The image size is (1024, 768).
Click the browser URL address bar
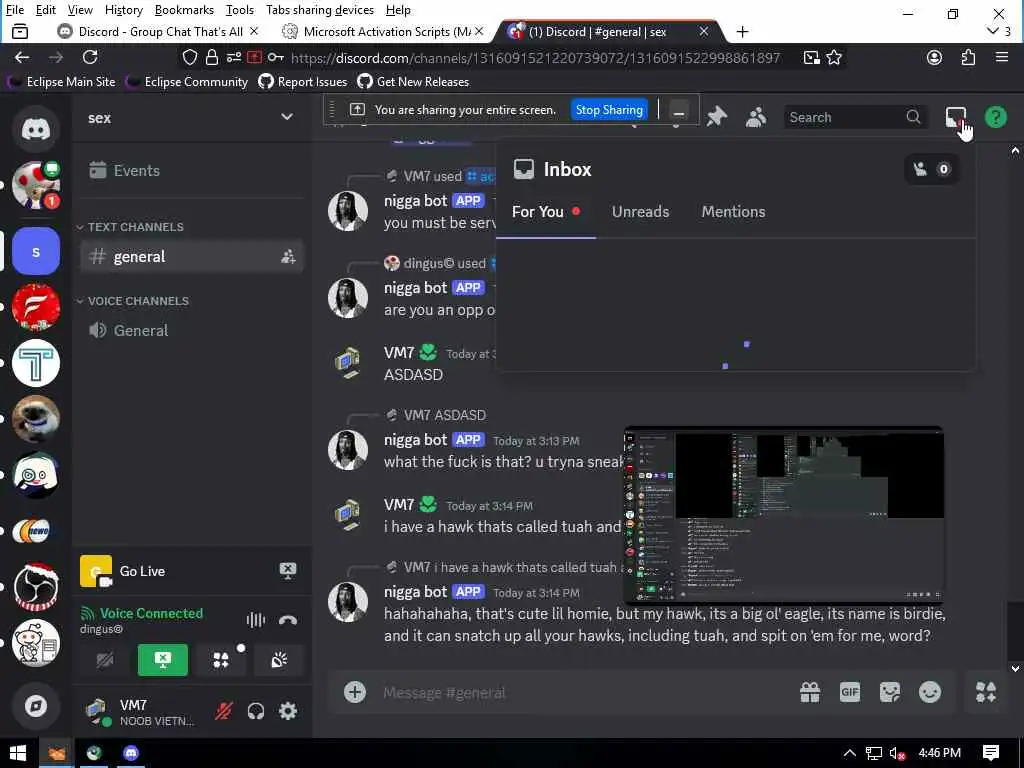[536, 57]
